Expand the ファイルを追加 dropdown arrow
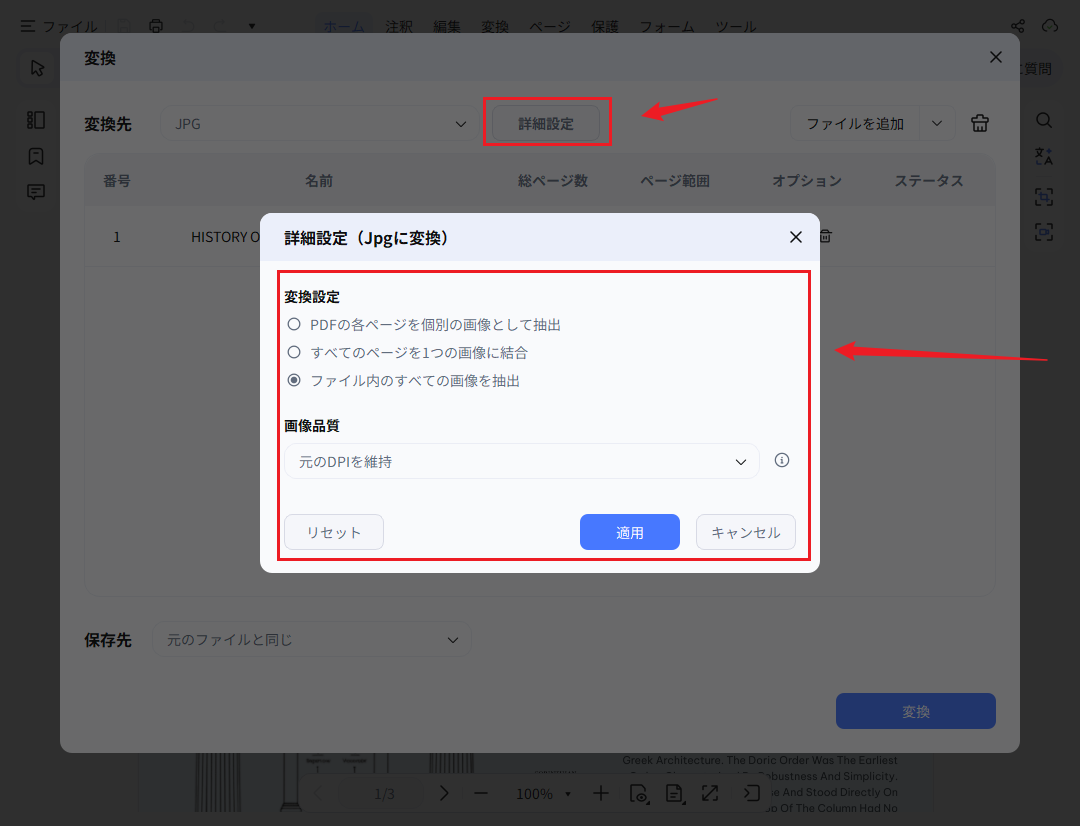Viewport: 1080px width, 826px height. coord(937,123)
